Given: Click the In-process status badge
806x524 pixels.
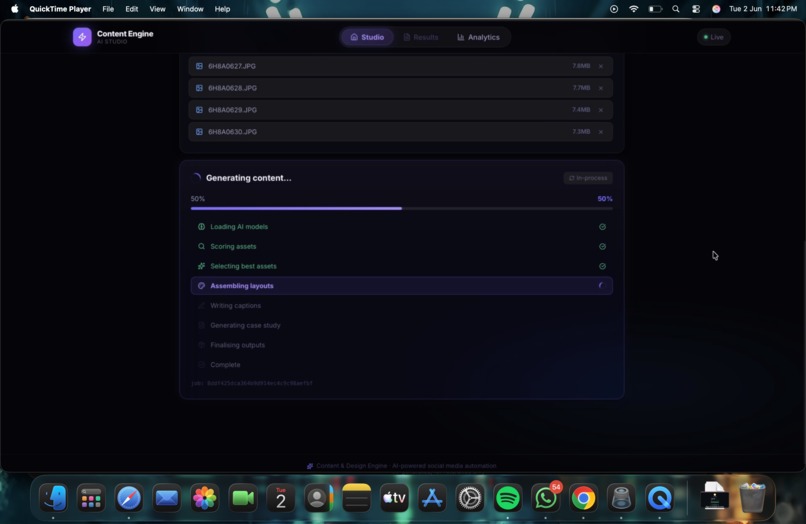Looking at the screenshot, I should click(x=588, y=178).
